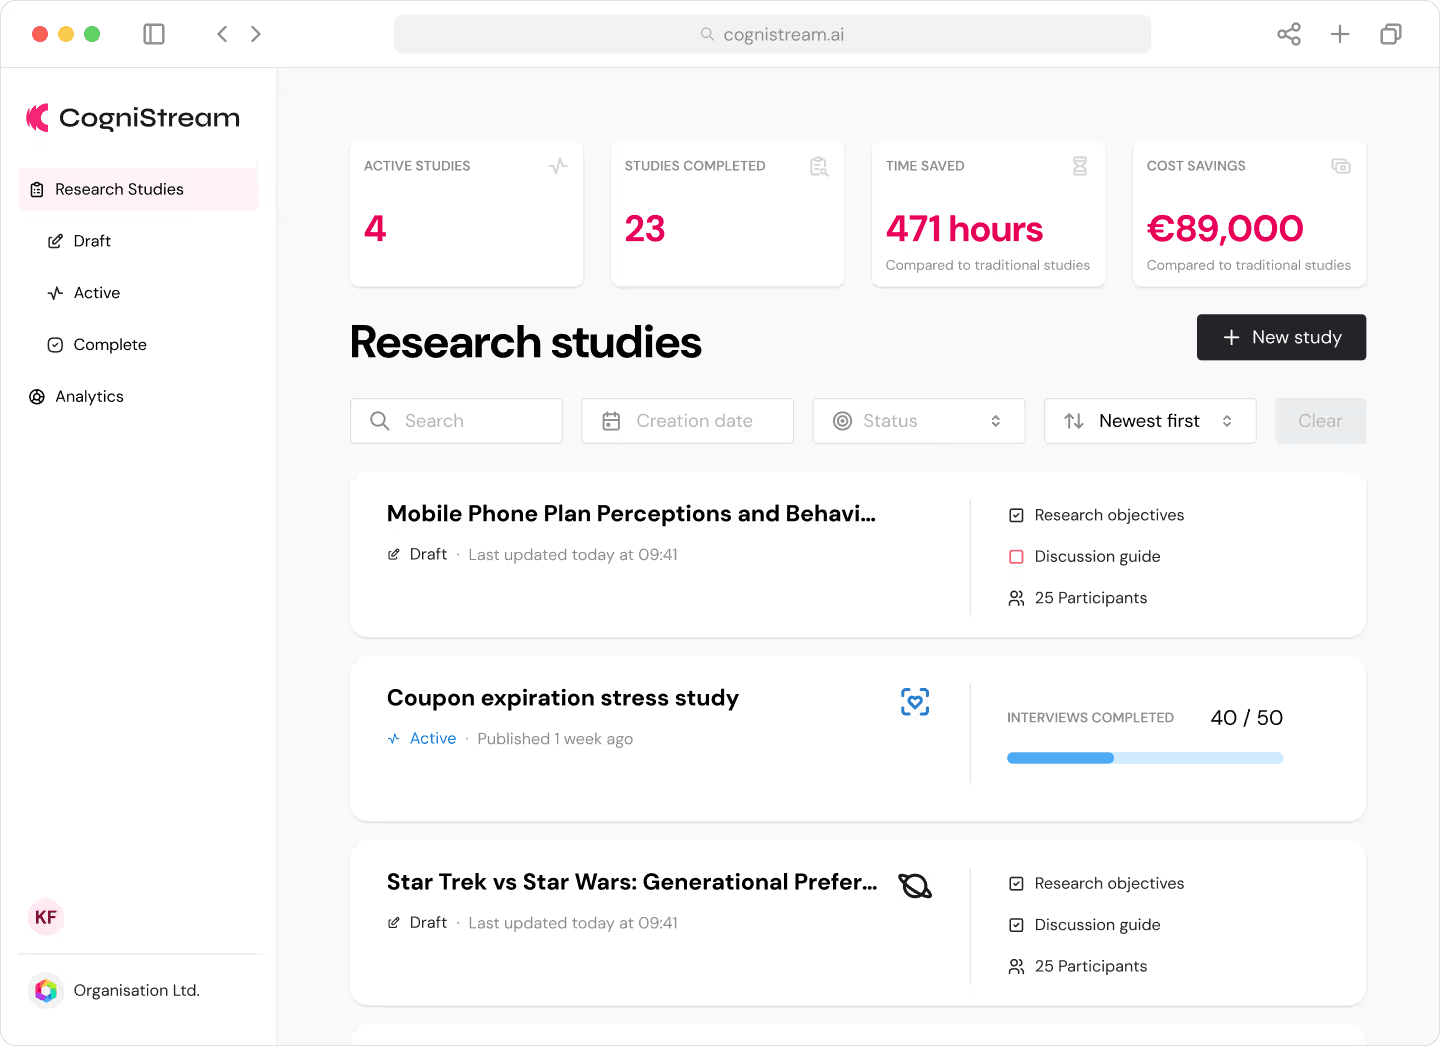Click participants icon in Mobile Phone Plan card
This screenshot has width=1440, height=1046.
coord(1016,598)
